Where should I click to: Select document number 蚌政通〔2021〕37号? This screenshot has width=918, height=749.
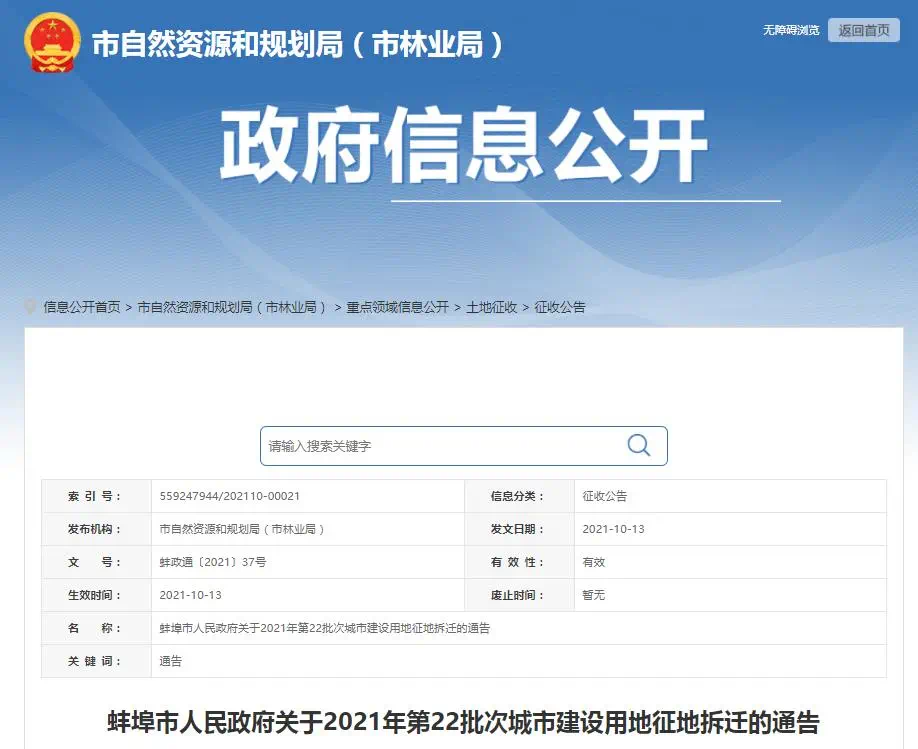[x=213, y=562]
